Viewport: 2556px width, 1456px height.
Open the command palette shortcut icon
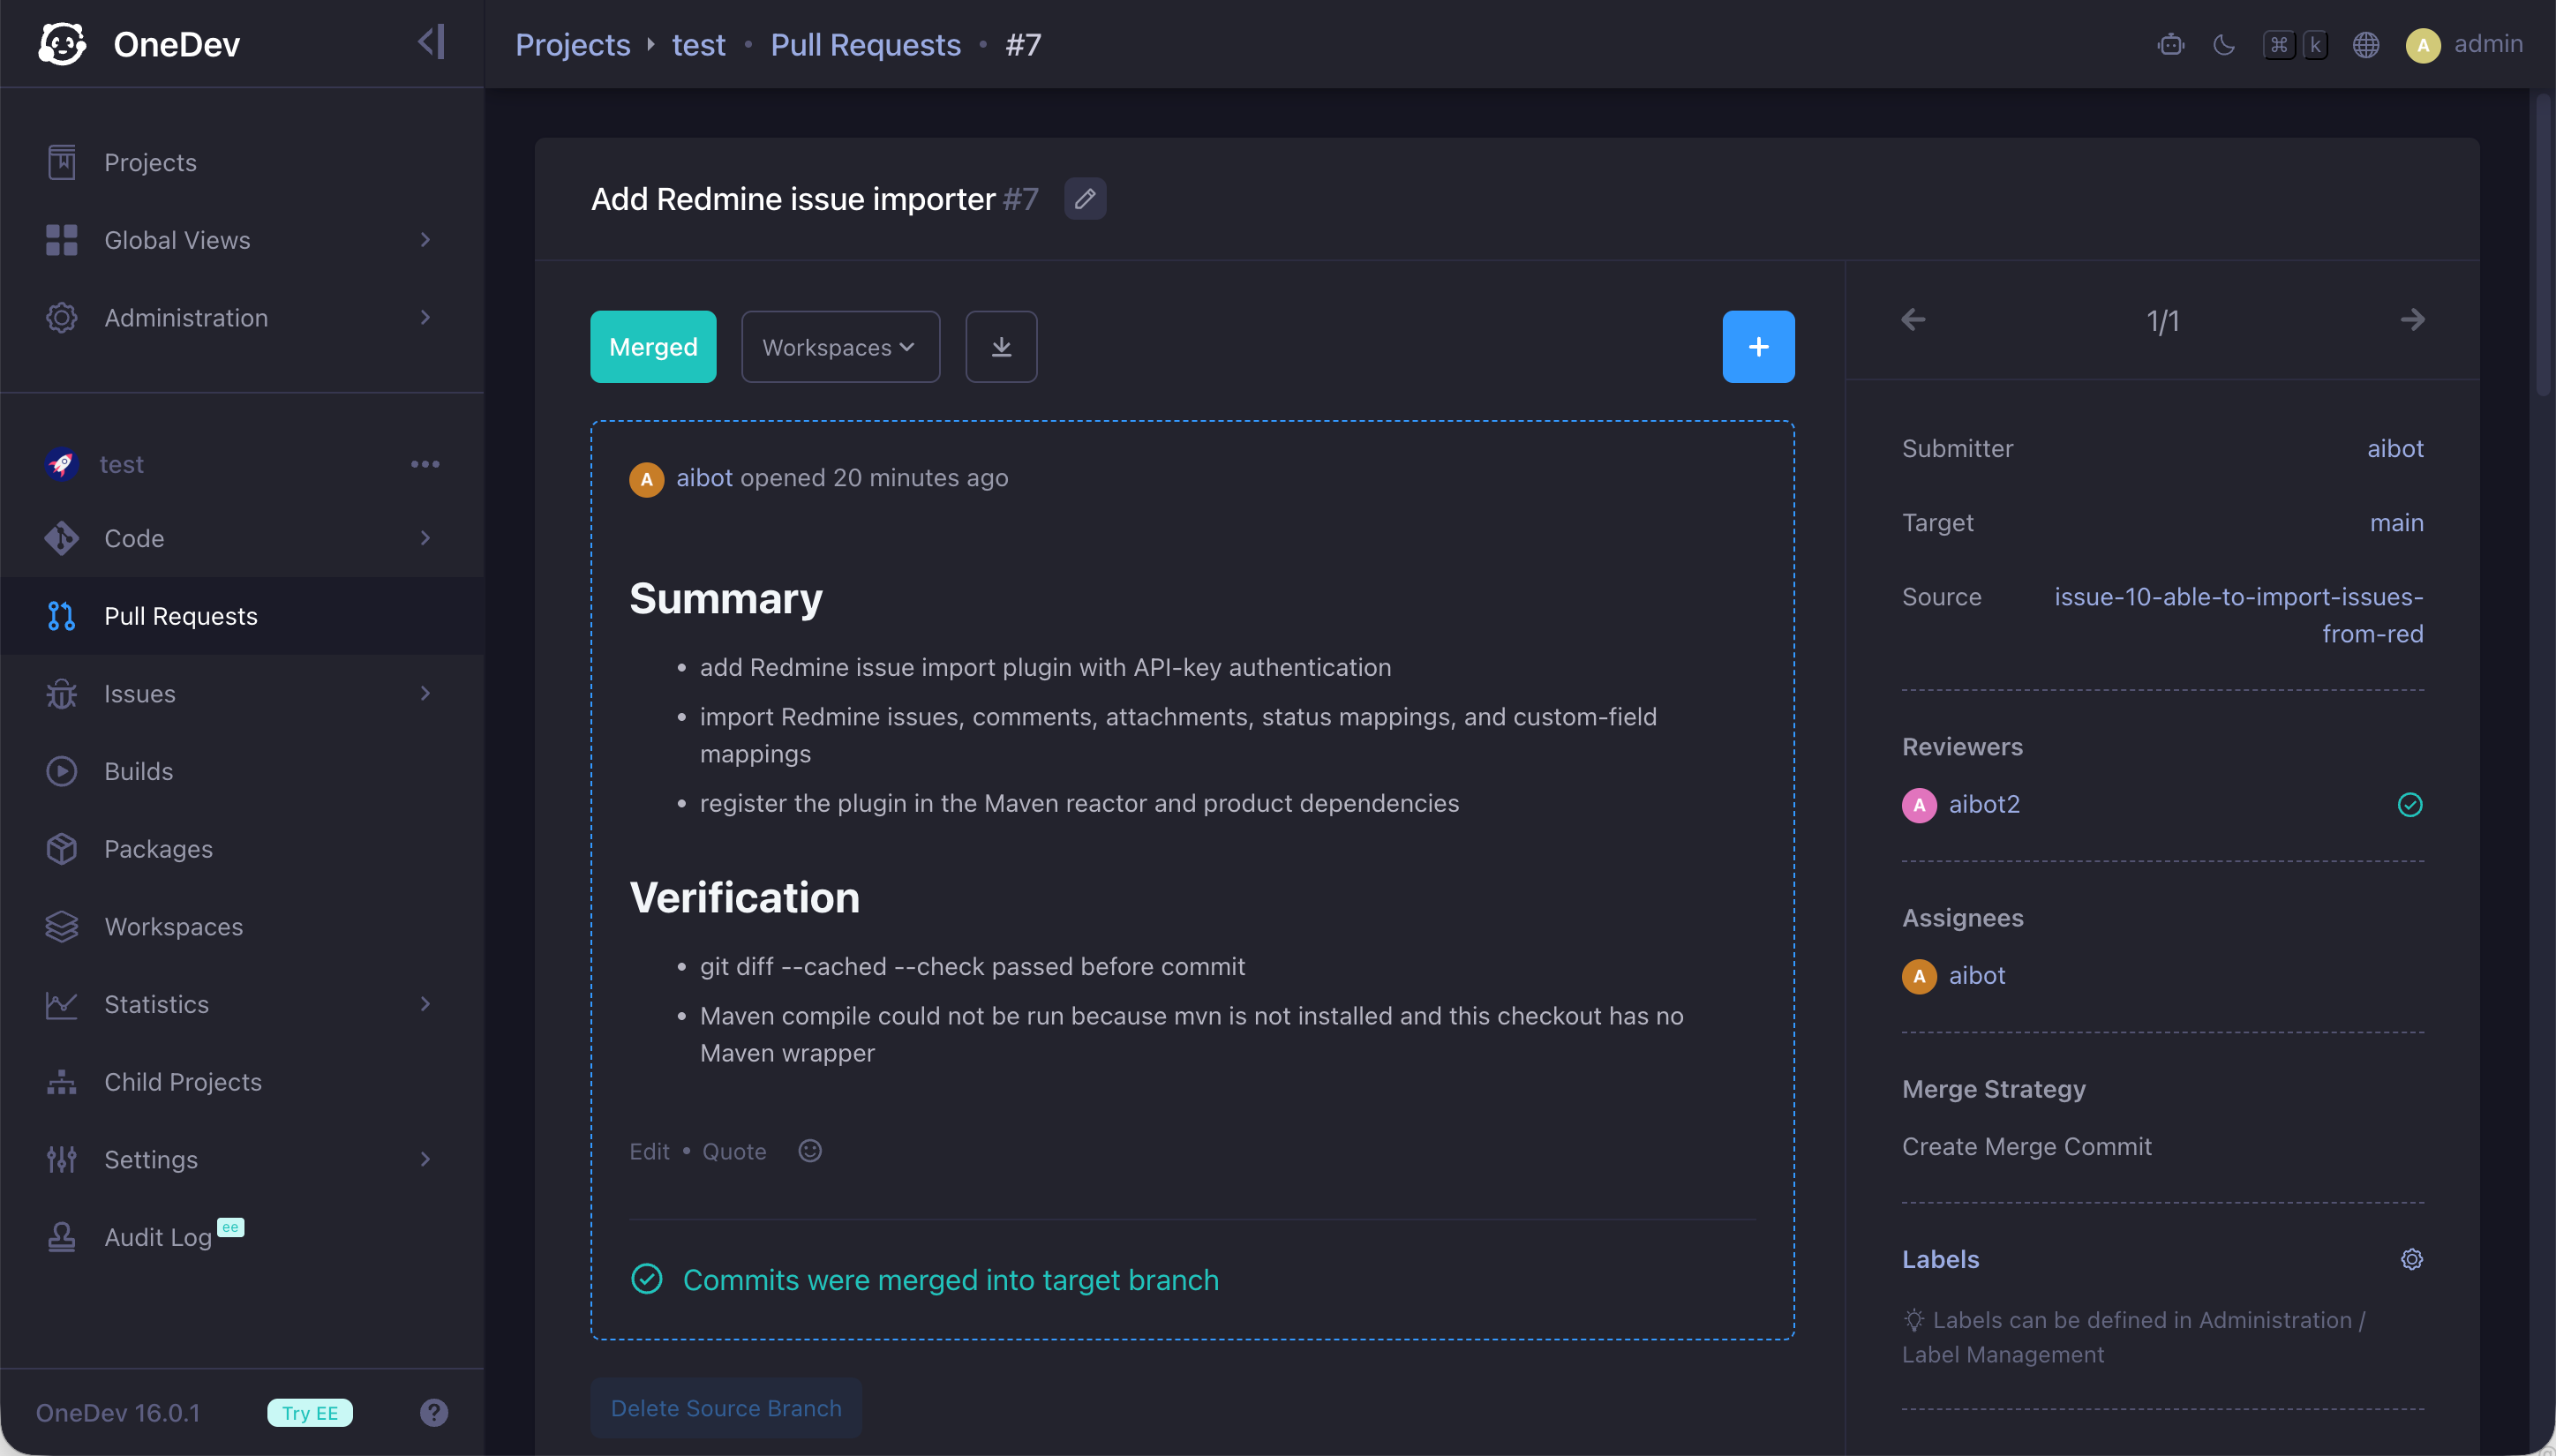pyautogui.click(x=2296, y=45)
